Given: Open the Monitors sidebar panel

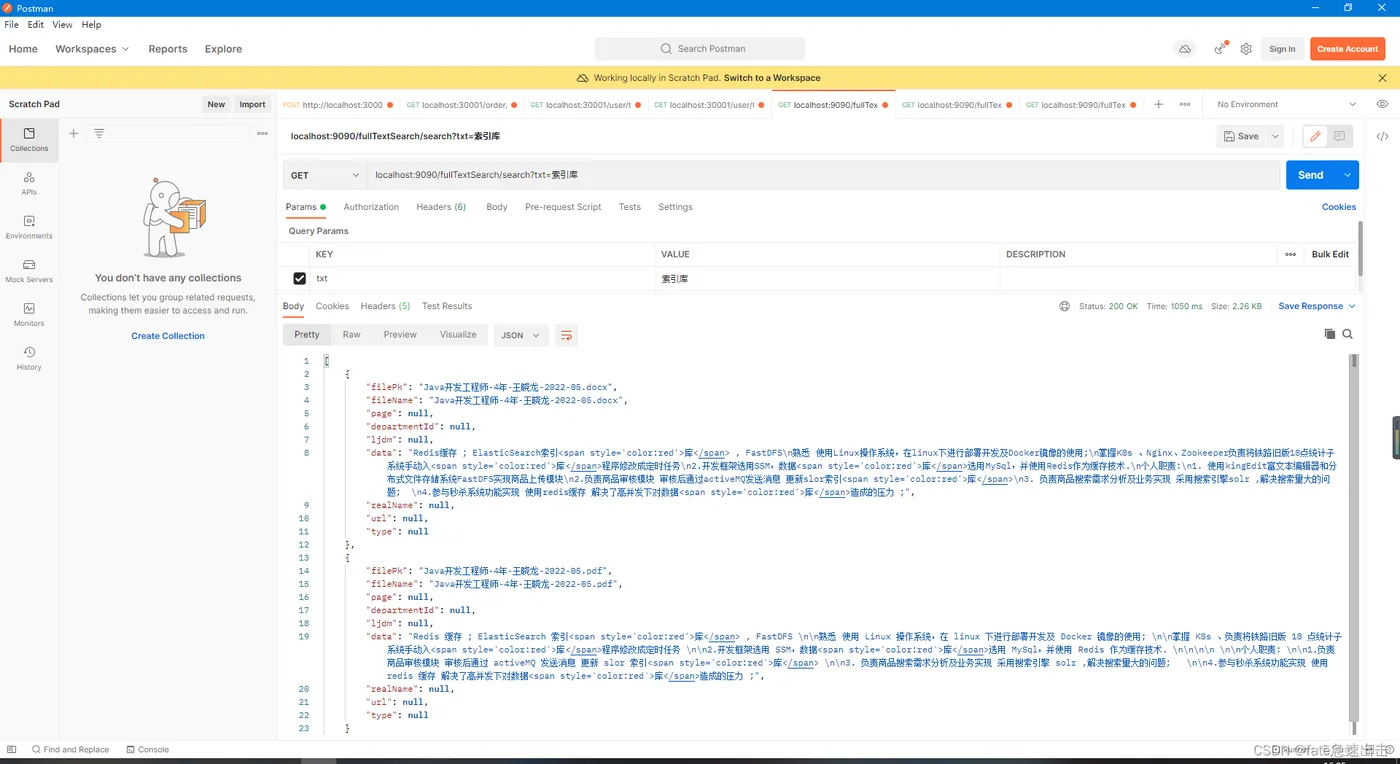Looking at the screenshot, I should tap(29, 315).
